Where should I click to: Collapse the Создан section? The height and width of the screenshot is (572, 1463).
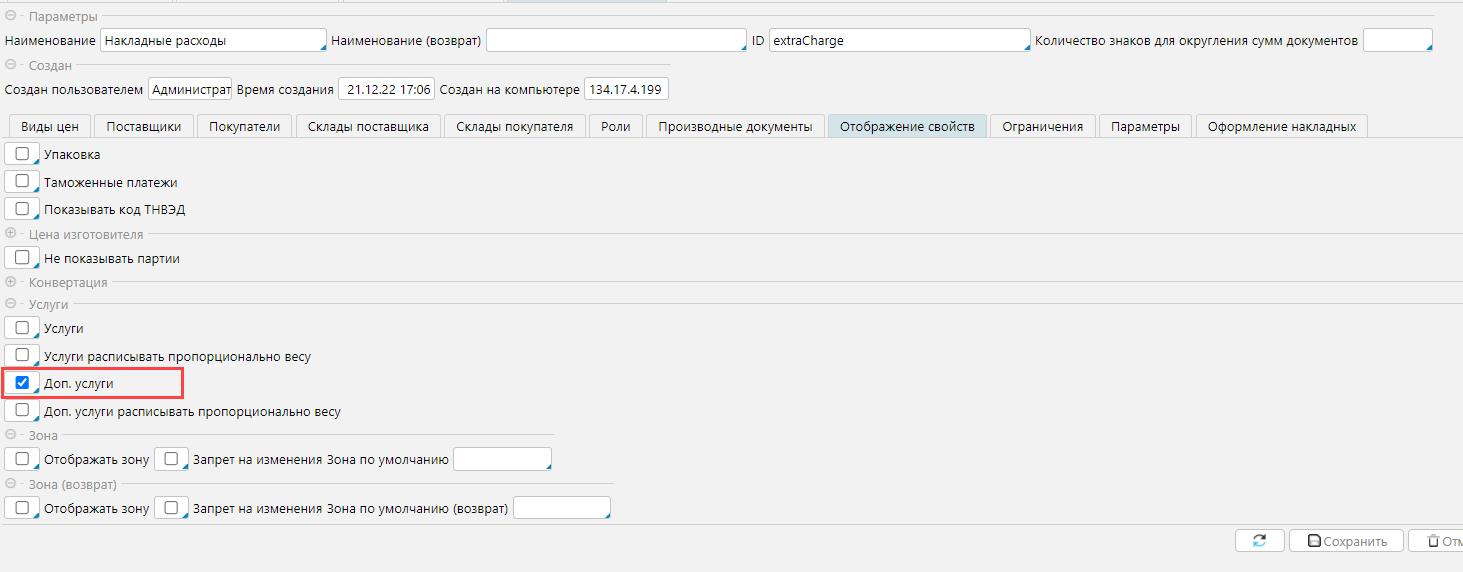click(11, 65)
